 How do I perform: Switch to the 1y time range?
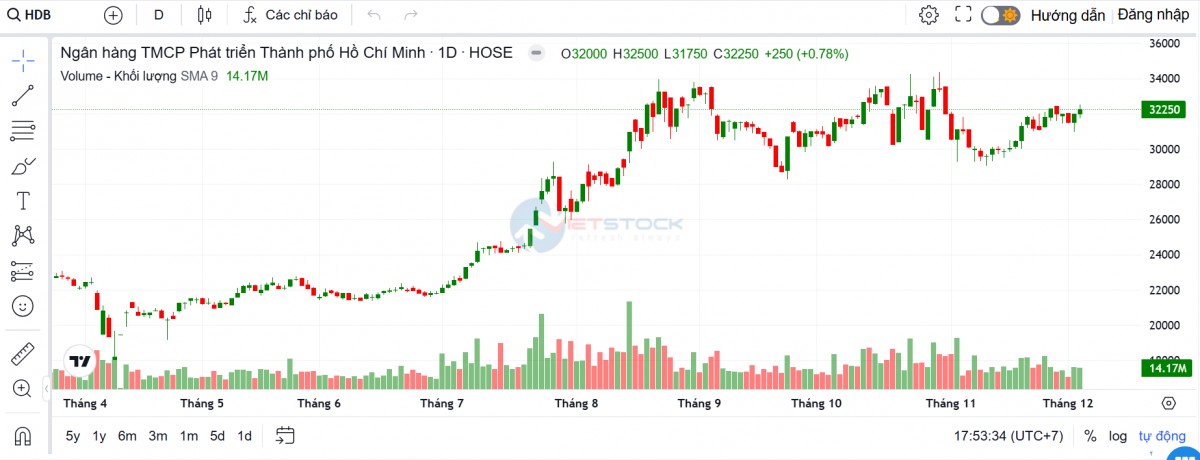click(99, 436)
